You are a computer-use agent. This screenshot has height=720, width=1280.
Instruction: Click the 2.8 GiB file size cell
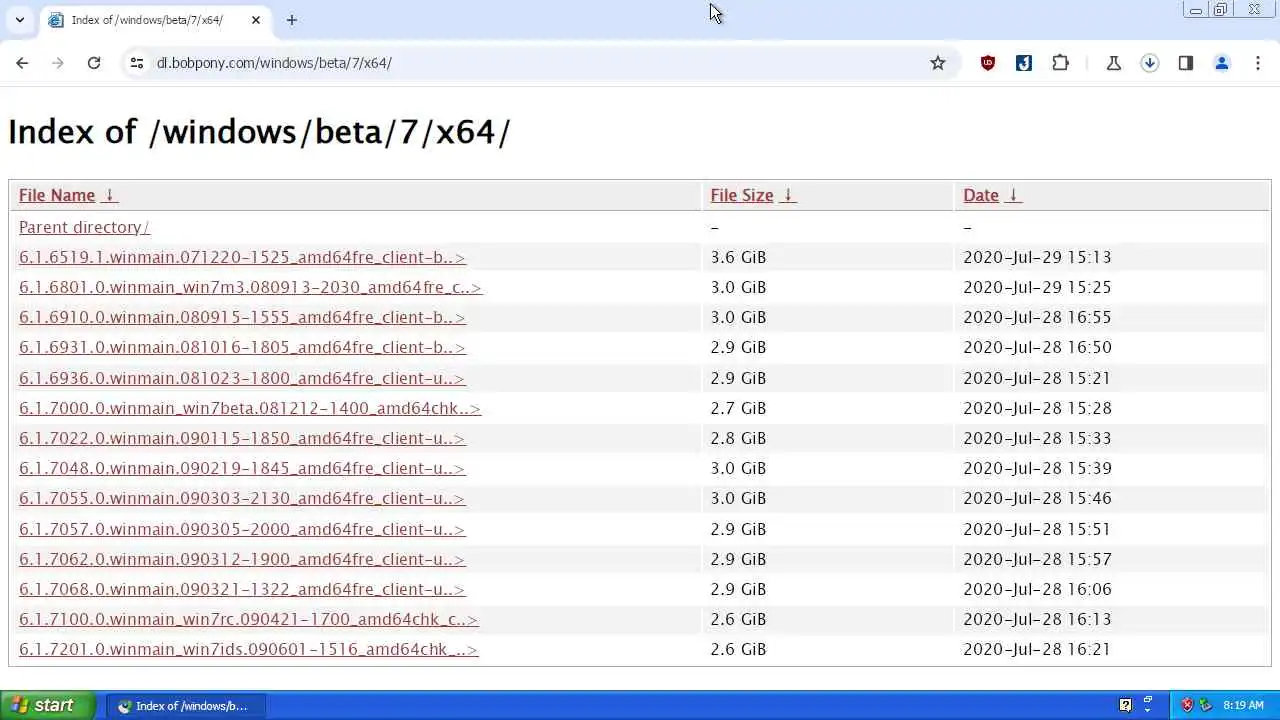[738, 438]
